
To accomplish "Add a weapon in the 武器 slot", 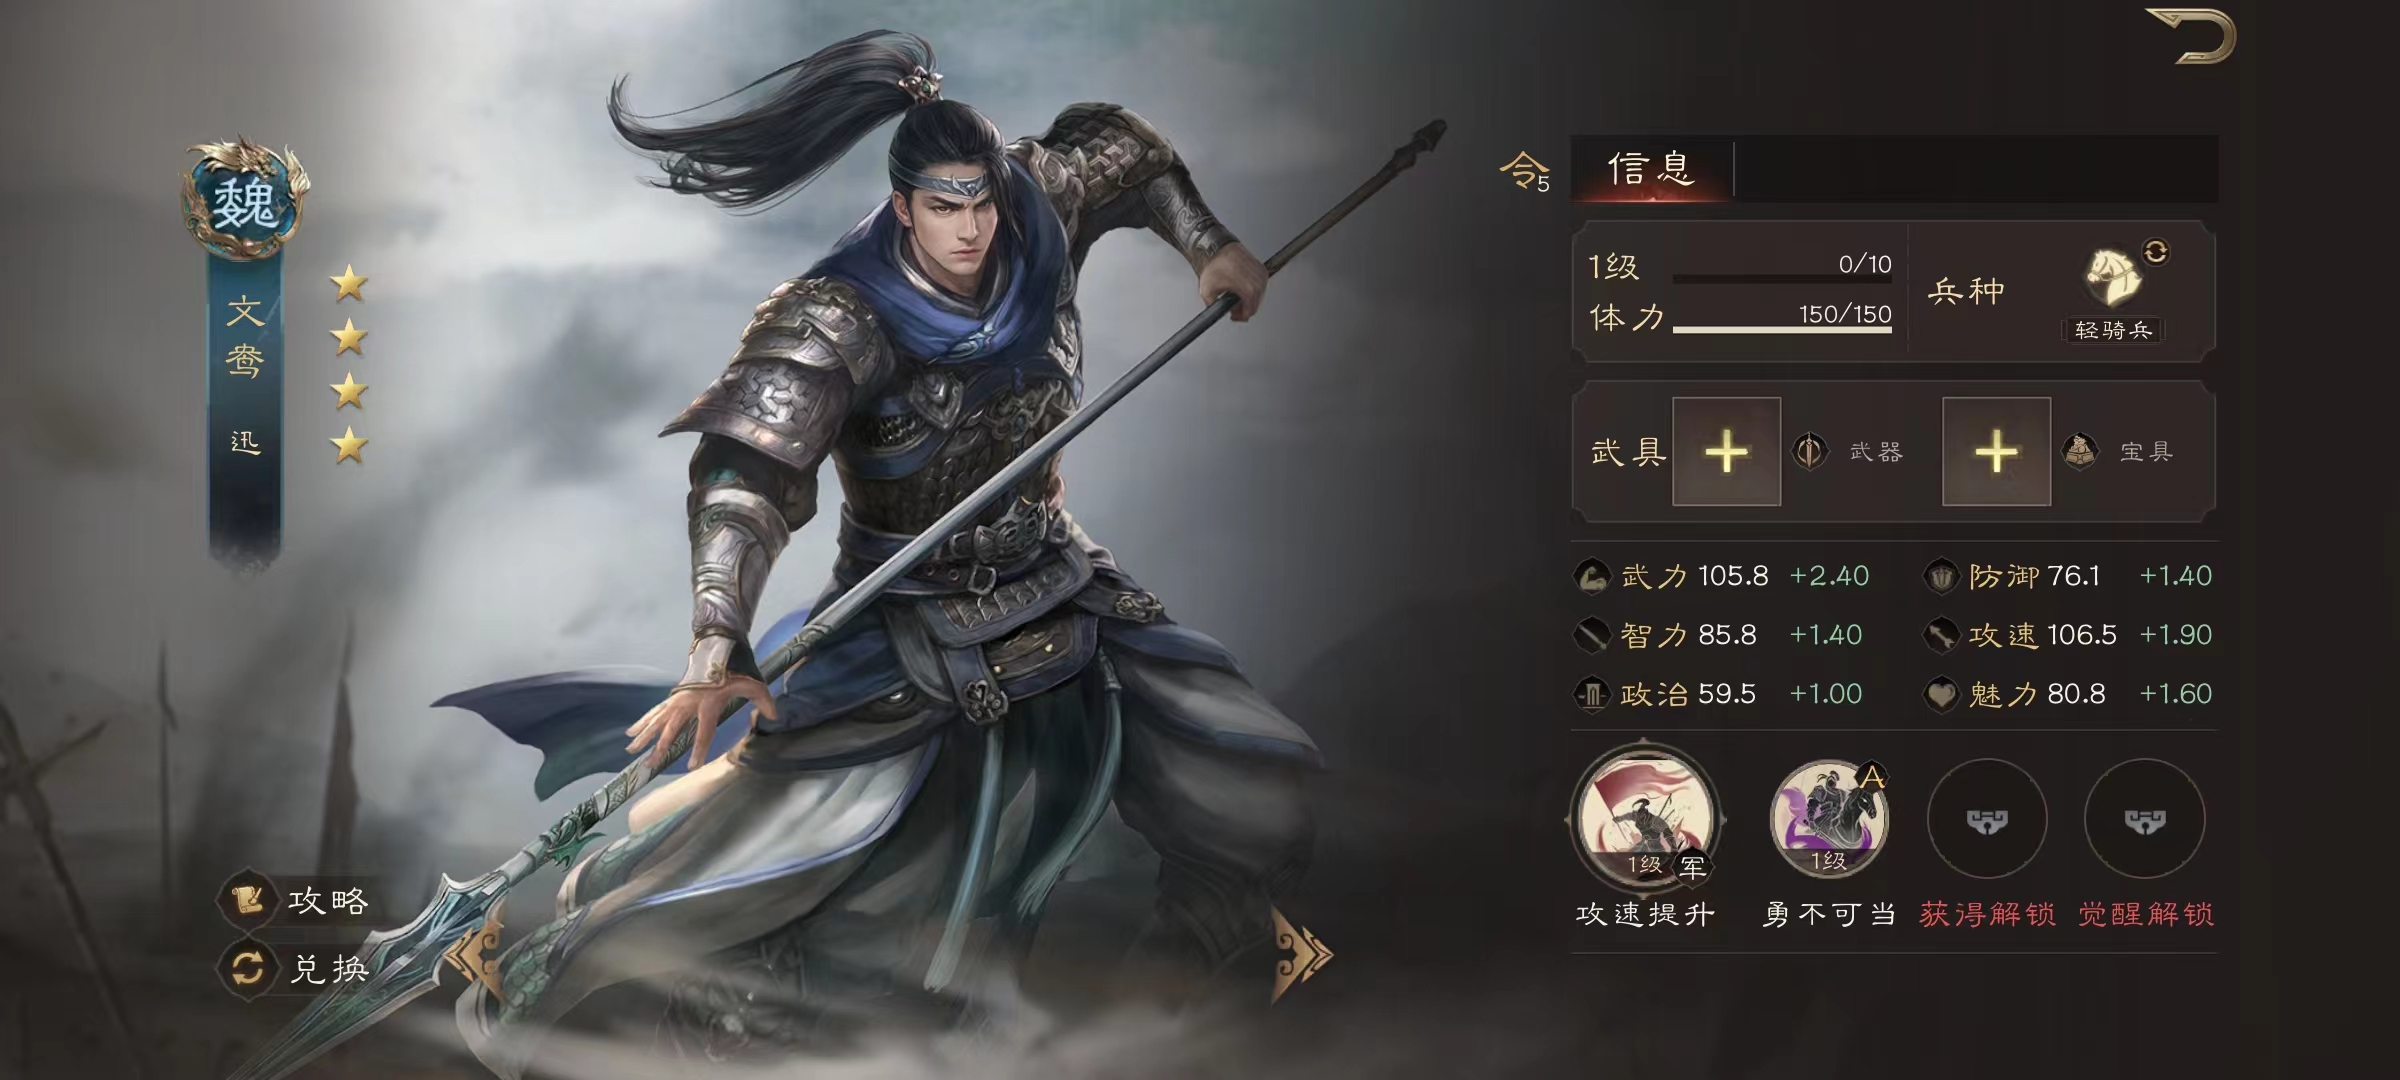I will coord(1726,452).
